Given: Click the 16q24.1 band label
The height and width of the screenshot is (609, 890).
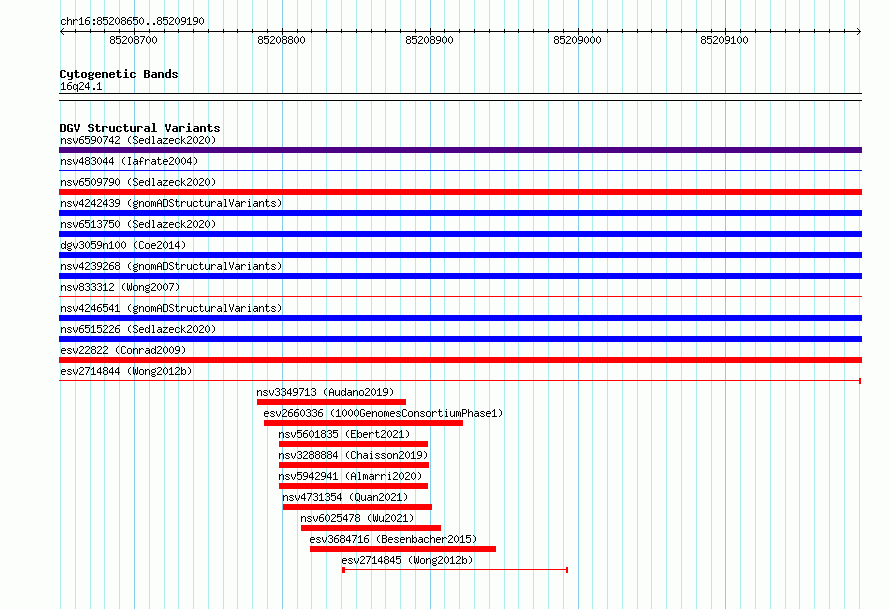Looking at the screenshot, I should coord(81,86).
